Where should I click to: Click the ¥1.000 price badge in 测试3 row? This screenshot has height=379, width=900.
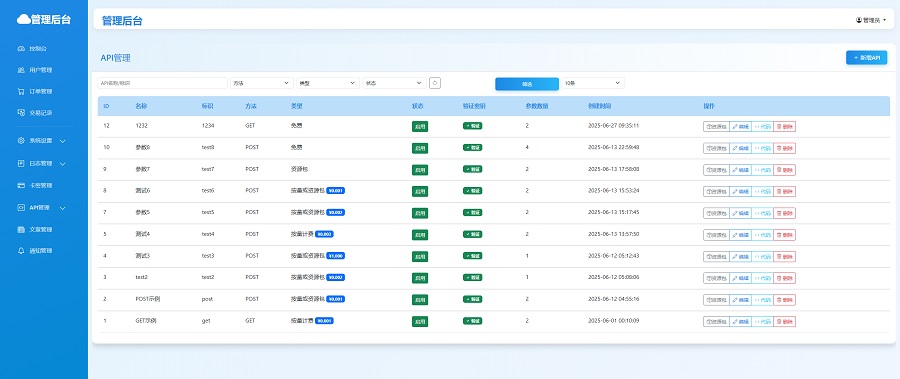pyautogui.click(x=335, y=256)
